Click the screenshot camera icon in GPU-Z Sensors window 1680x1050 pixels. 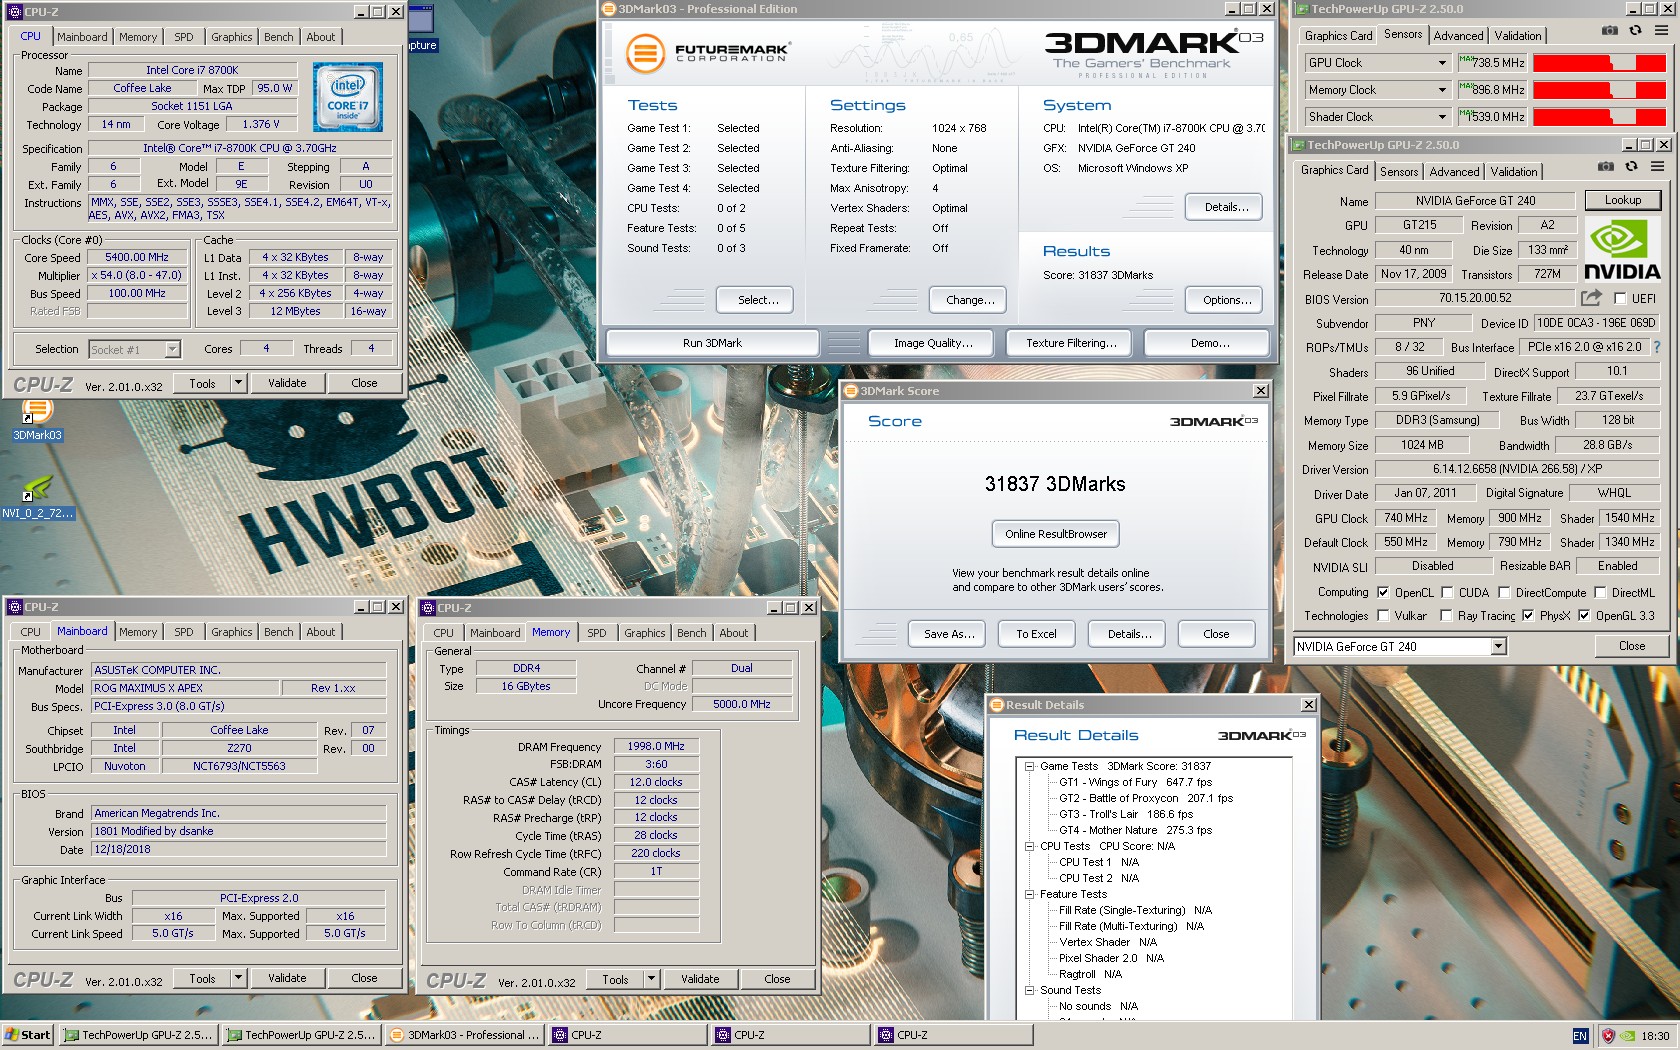(x=1609, y=31)
